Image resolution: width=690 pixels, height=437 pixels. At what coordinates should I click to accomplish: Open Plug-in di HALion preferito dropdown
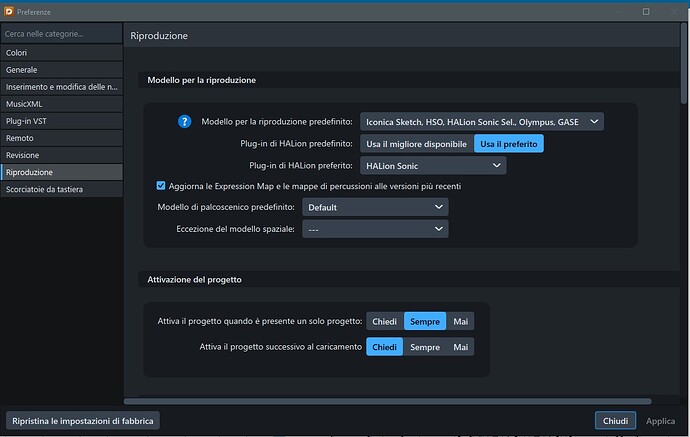pyautogui.click(x=433, y=165)
